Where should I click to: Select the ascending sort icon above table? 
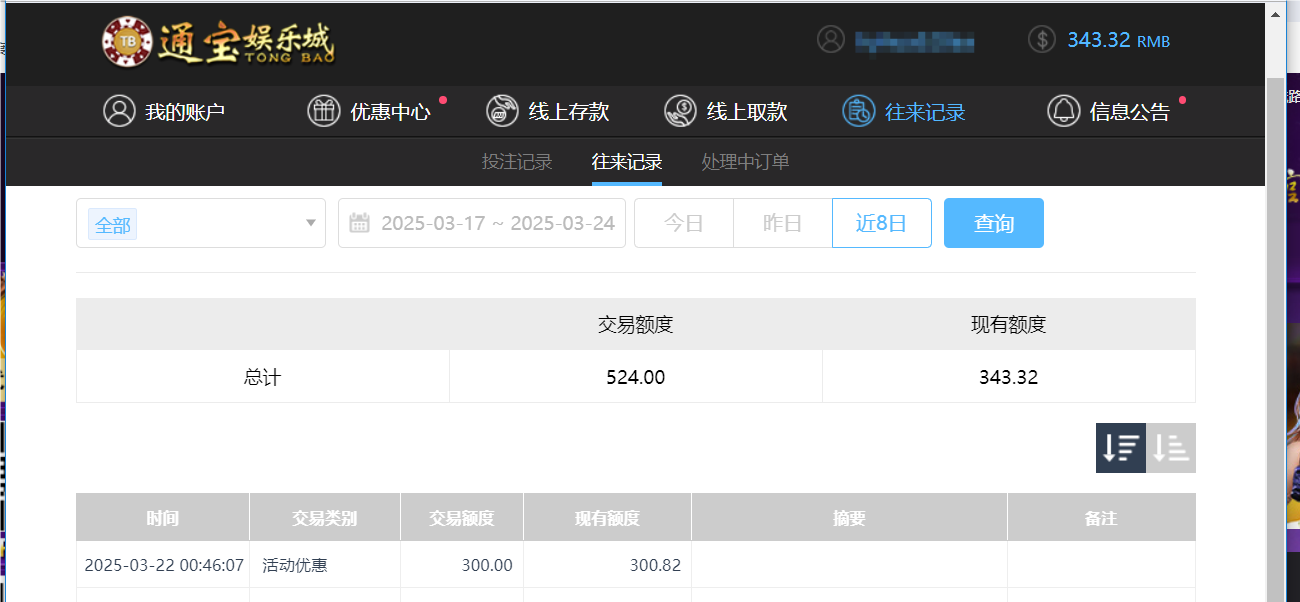[1171, 448]
